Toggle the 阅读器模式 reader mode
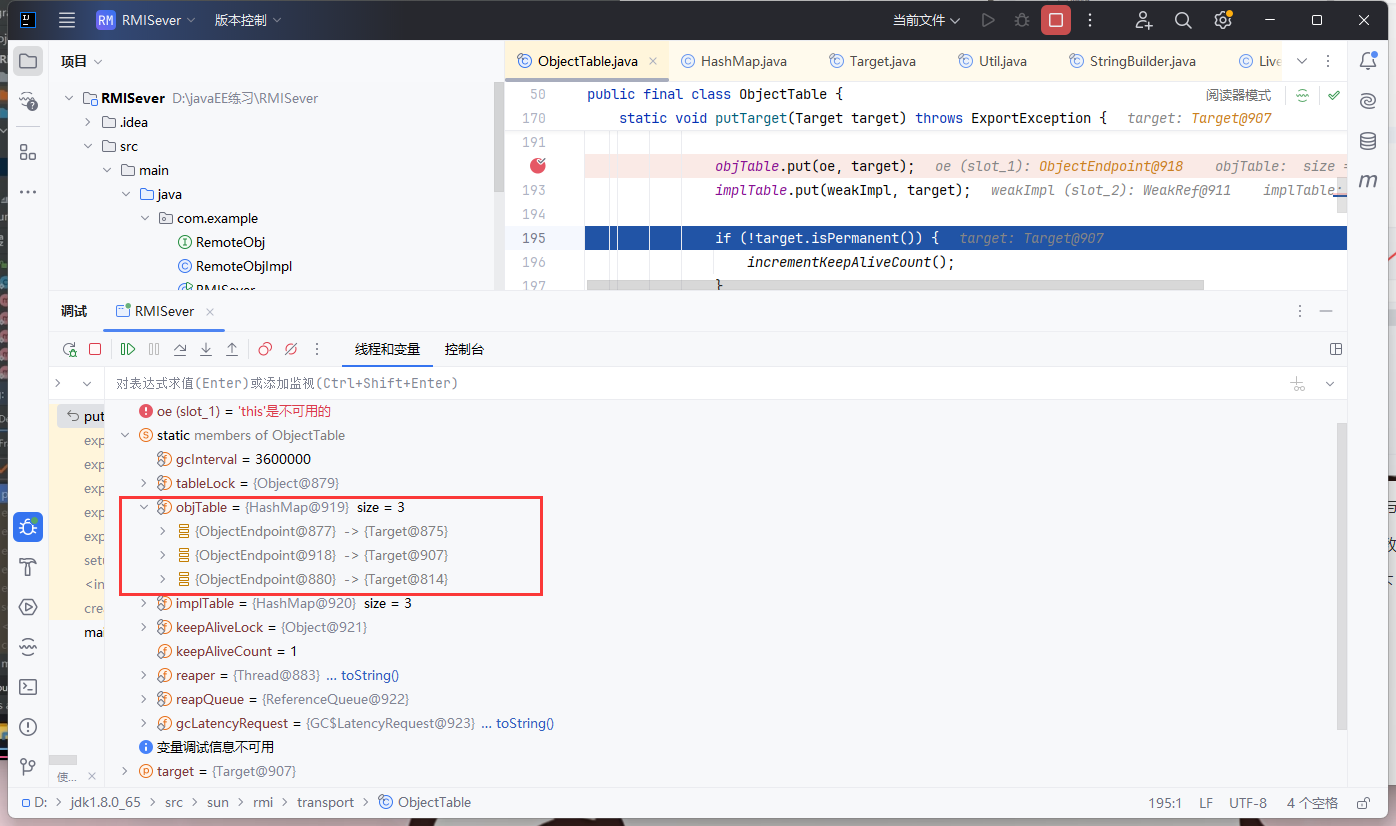 pyautogui.click(x=1238, y=96)
